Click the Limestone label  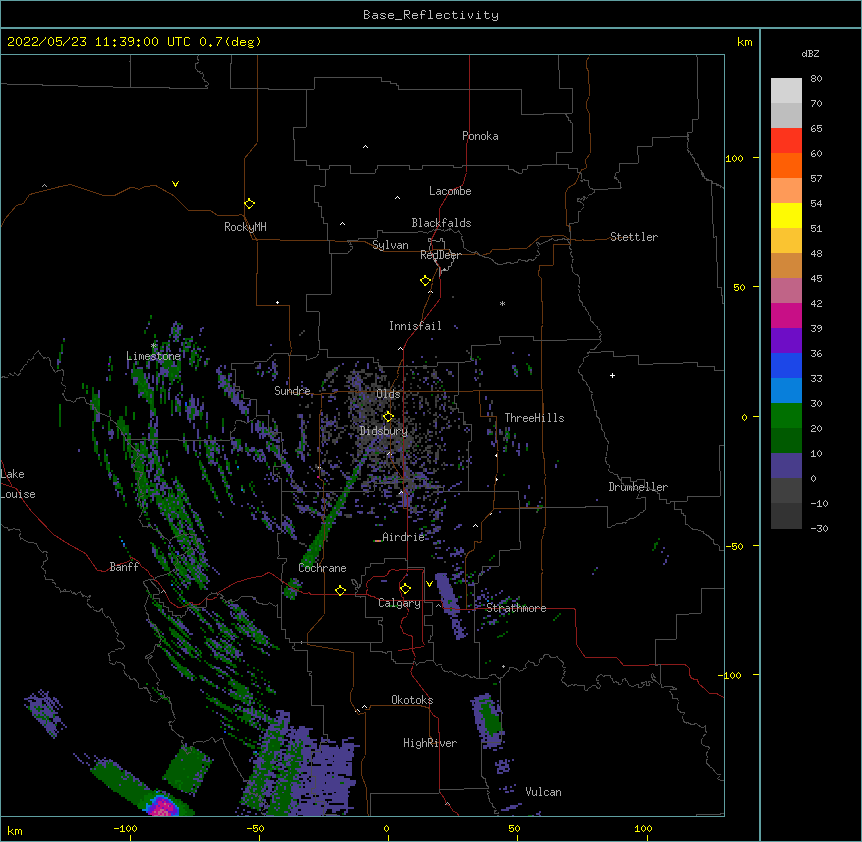[153, 356]
